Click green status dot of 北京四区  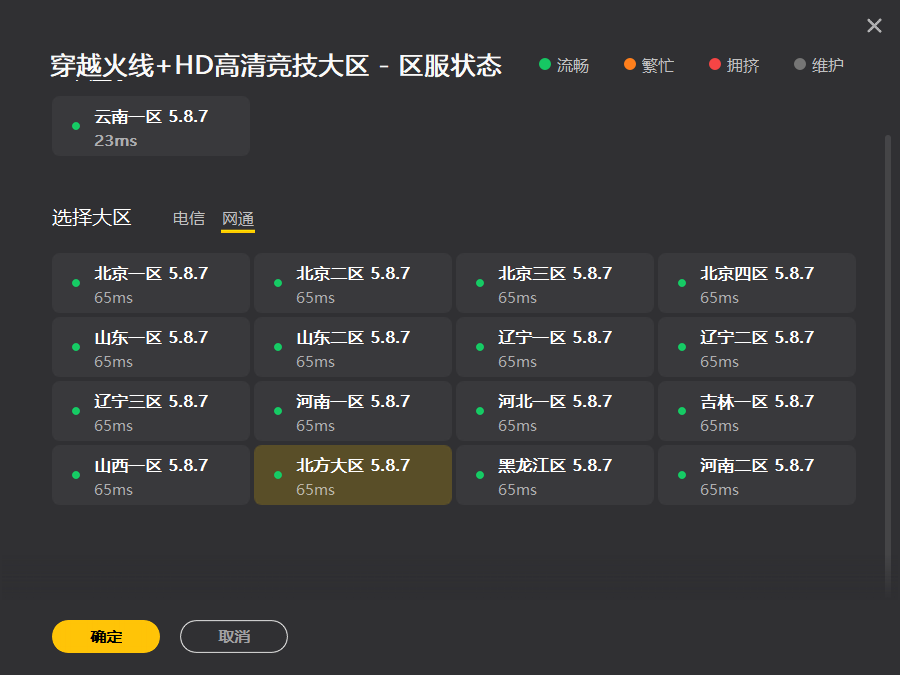point(682,283)
